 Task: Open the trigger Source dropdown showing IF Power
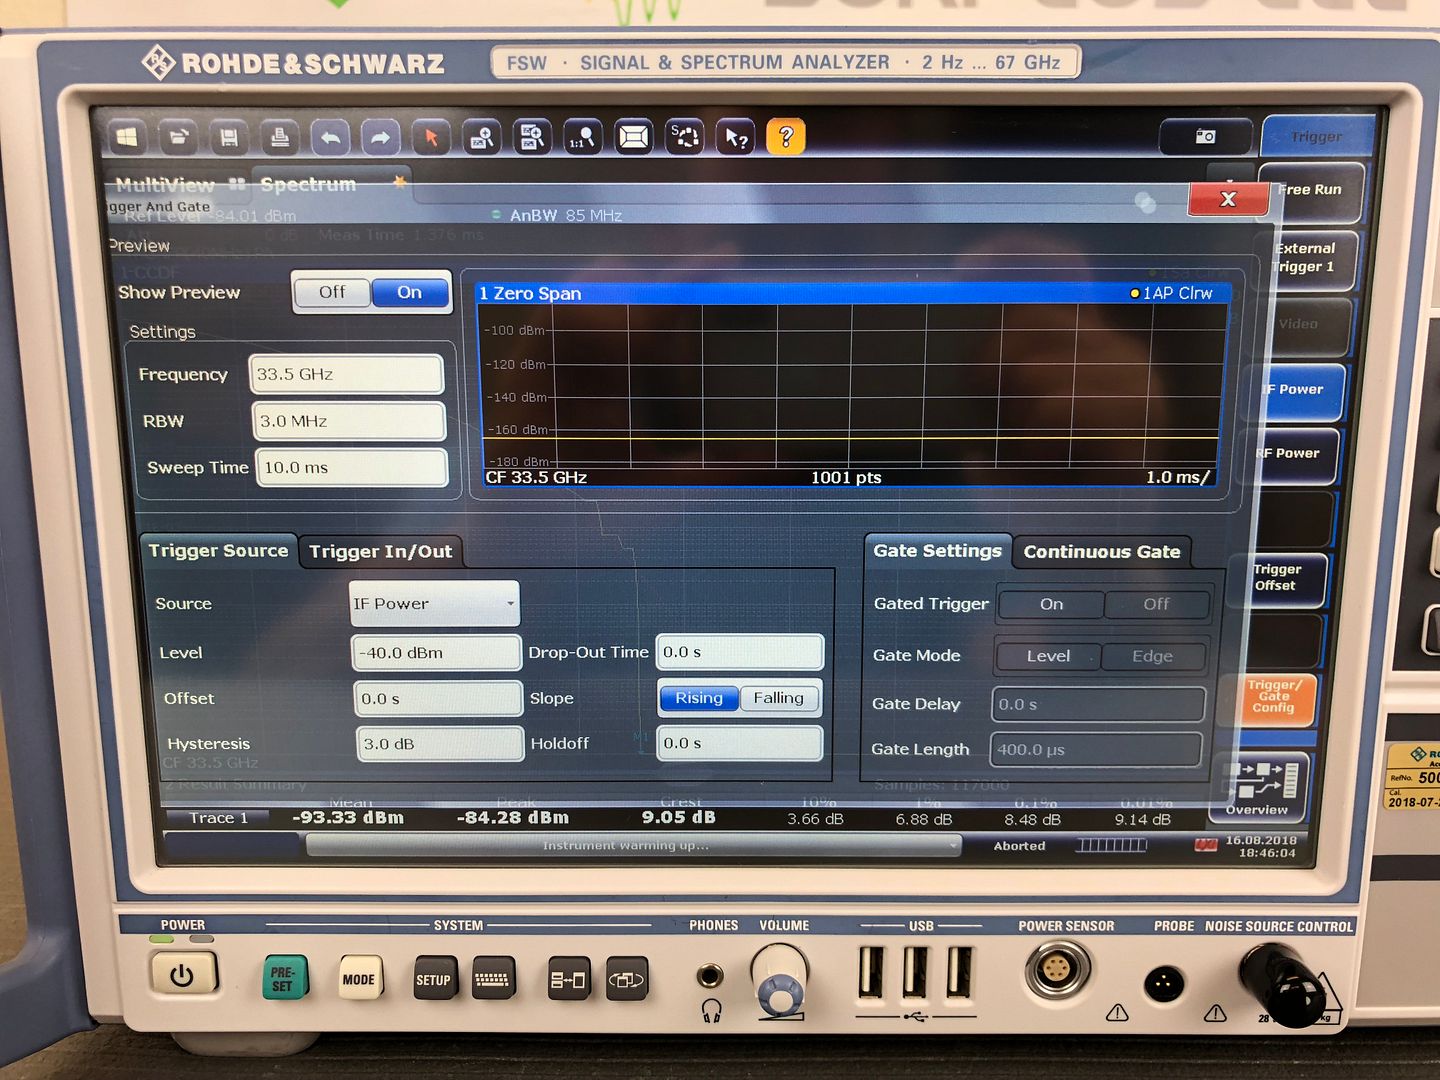[x=434, y=604]
